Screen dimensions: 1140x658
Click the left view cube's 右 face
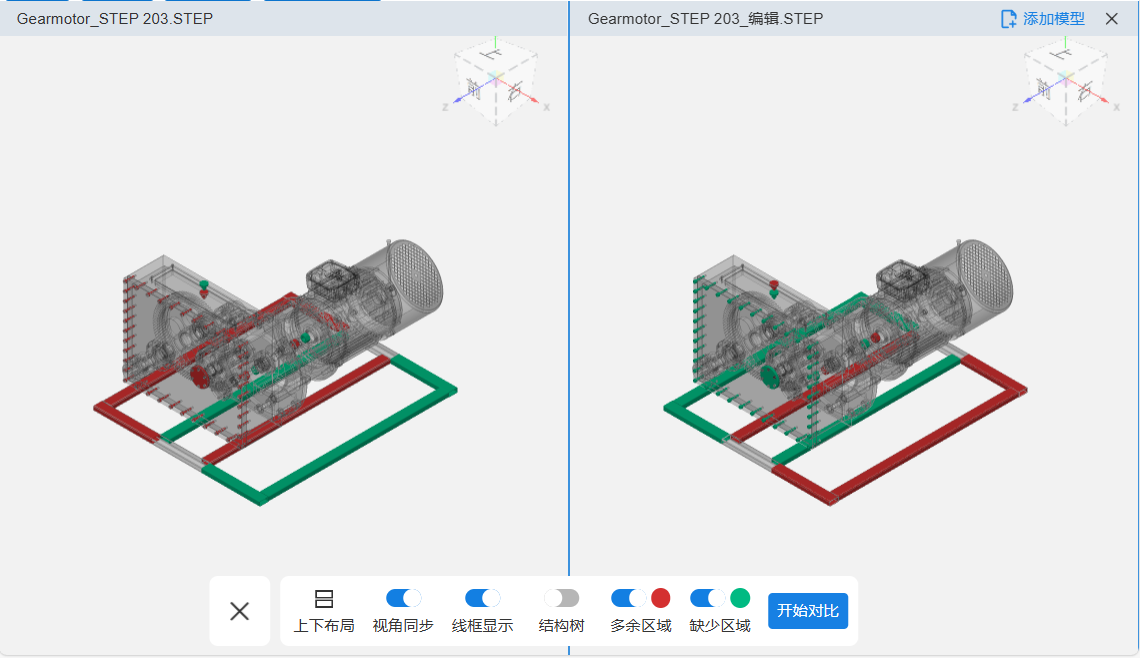(x=514, y=93)
